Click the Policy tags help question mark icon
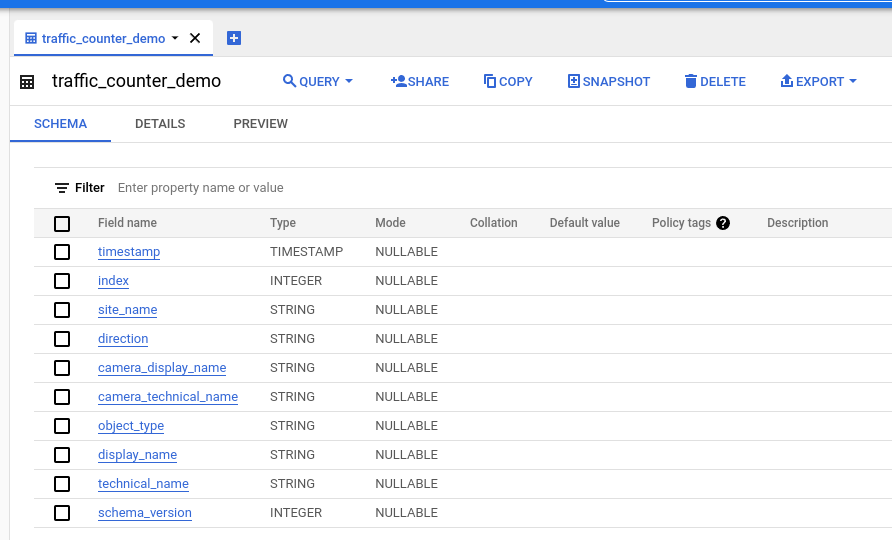 (x=723, y=223)
